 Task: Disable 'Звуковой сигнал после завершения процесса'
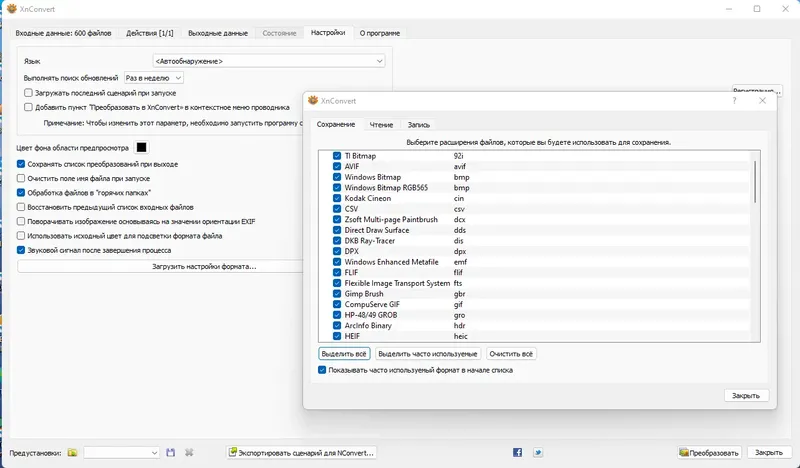(x=21, y=250)
